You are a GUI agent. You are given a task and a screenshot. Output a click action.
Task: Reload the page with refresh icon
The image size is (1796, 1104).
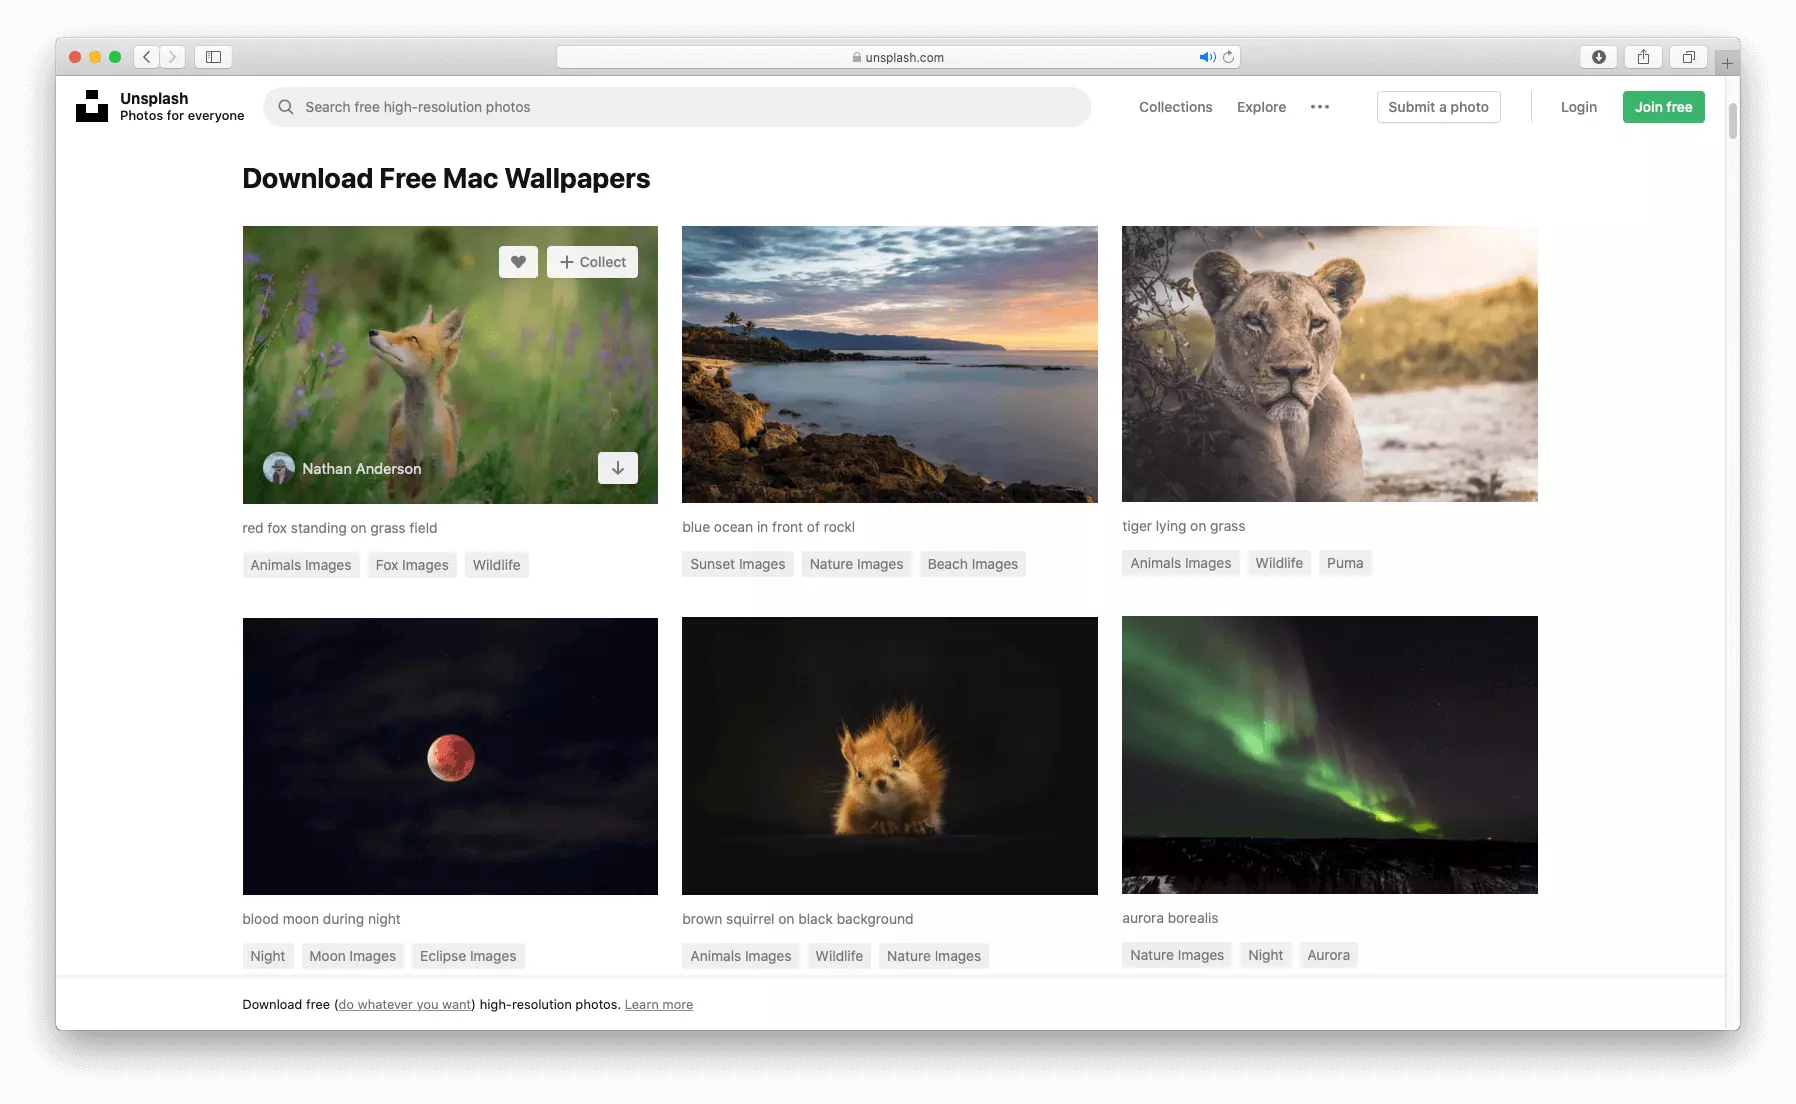point(1228,57)
